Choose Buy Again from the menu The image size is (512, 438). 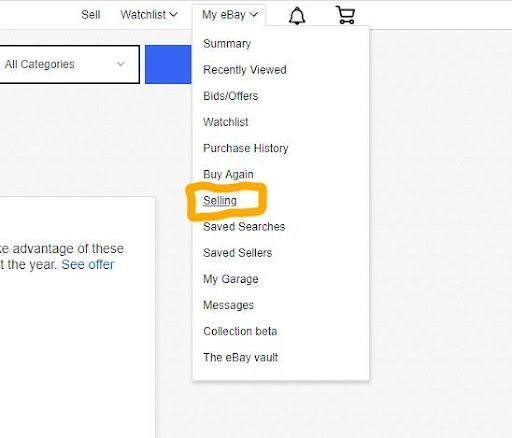click(x=228, y=174)
